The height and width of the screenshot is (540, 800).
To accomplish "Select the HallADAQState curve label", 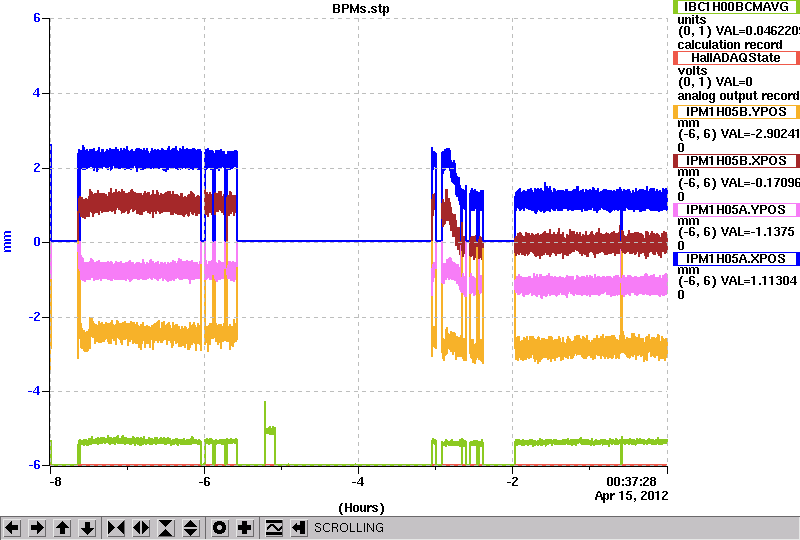I will 736,58.
